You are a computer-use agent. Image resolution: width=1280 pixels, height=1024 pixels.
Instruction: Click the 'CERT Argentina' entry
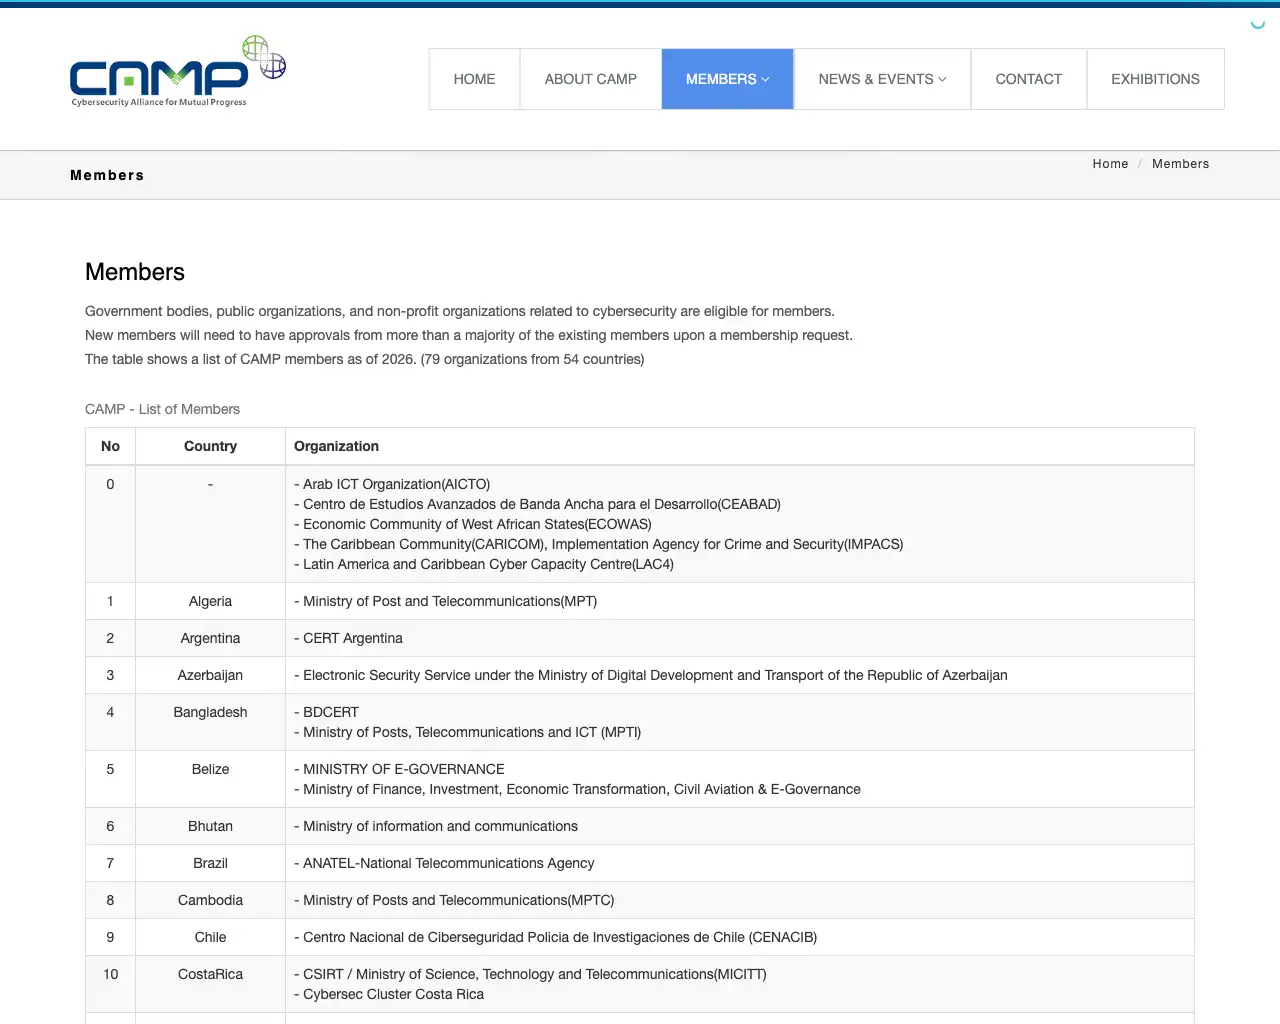coord(348,638)
